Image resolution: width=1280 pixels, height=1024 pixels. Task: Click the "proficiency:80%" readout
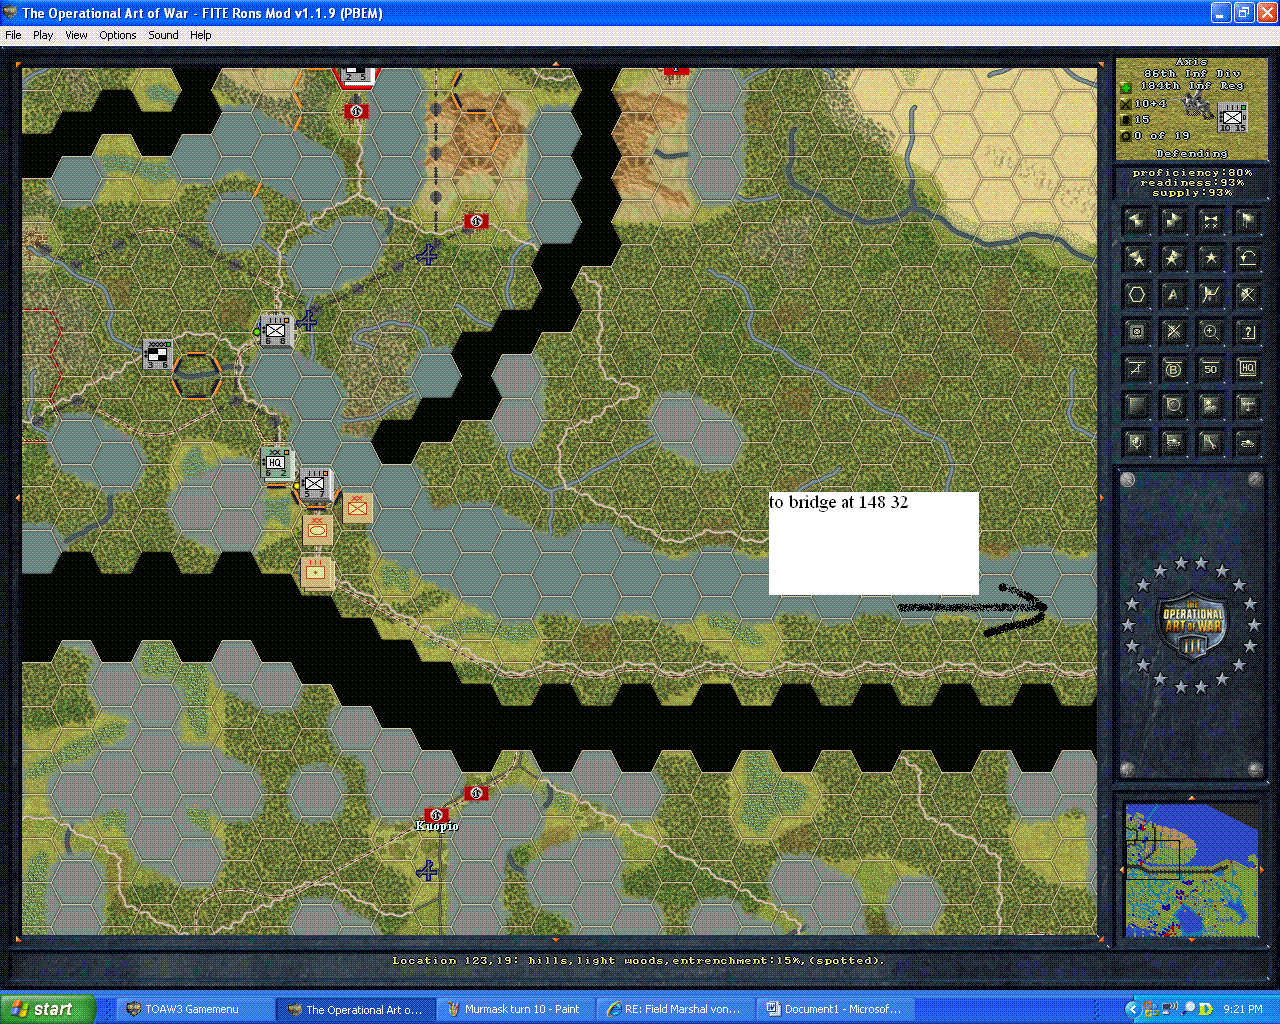click(x=1192, y=173)
